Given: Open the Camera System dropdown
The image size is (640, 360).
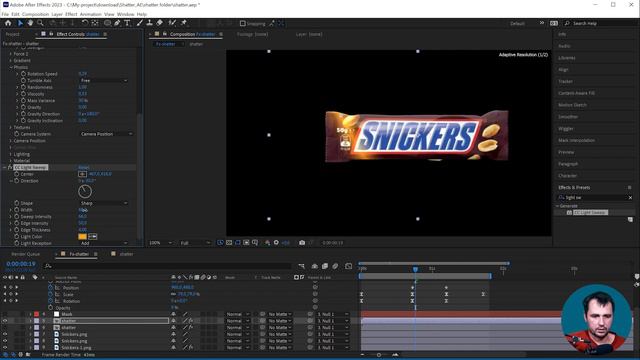Looking at the screenshot, I should tap(106, 134).
